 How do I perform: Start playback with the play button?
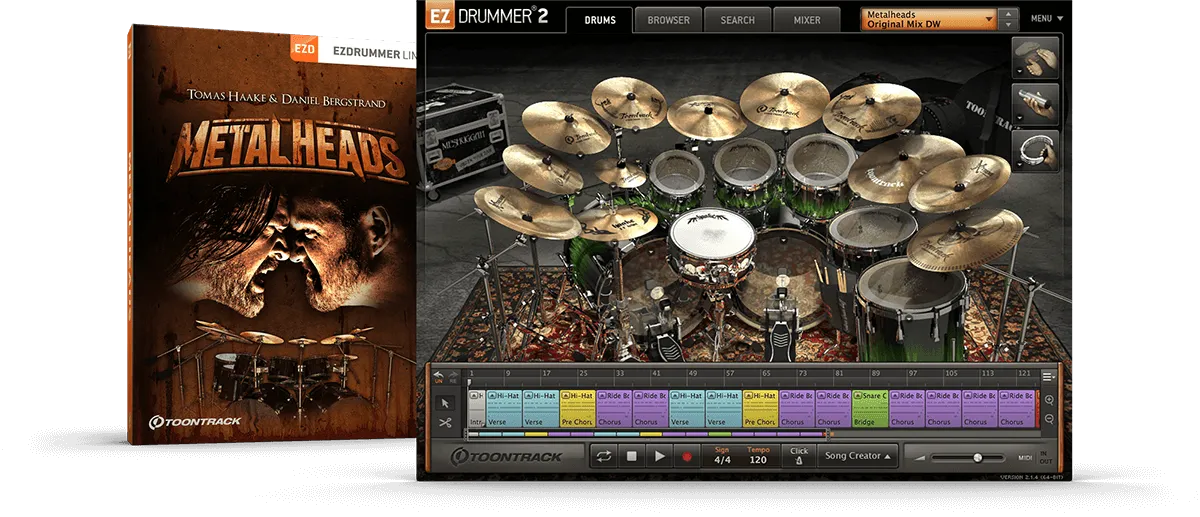click(x=658, y=456)
